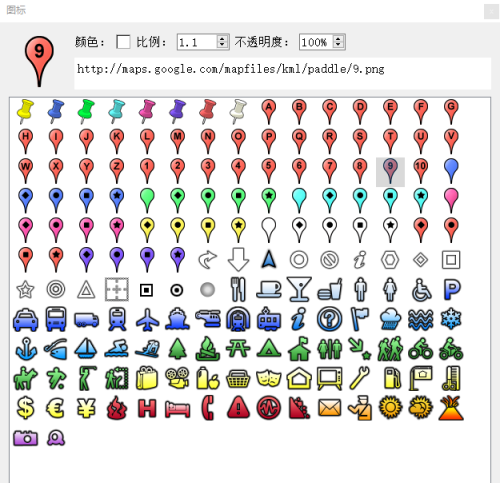Select the blue question mark circle icon
The height and width of the screenshot is (483, 500).
(x=329, y=319)
